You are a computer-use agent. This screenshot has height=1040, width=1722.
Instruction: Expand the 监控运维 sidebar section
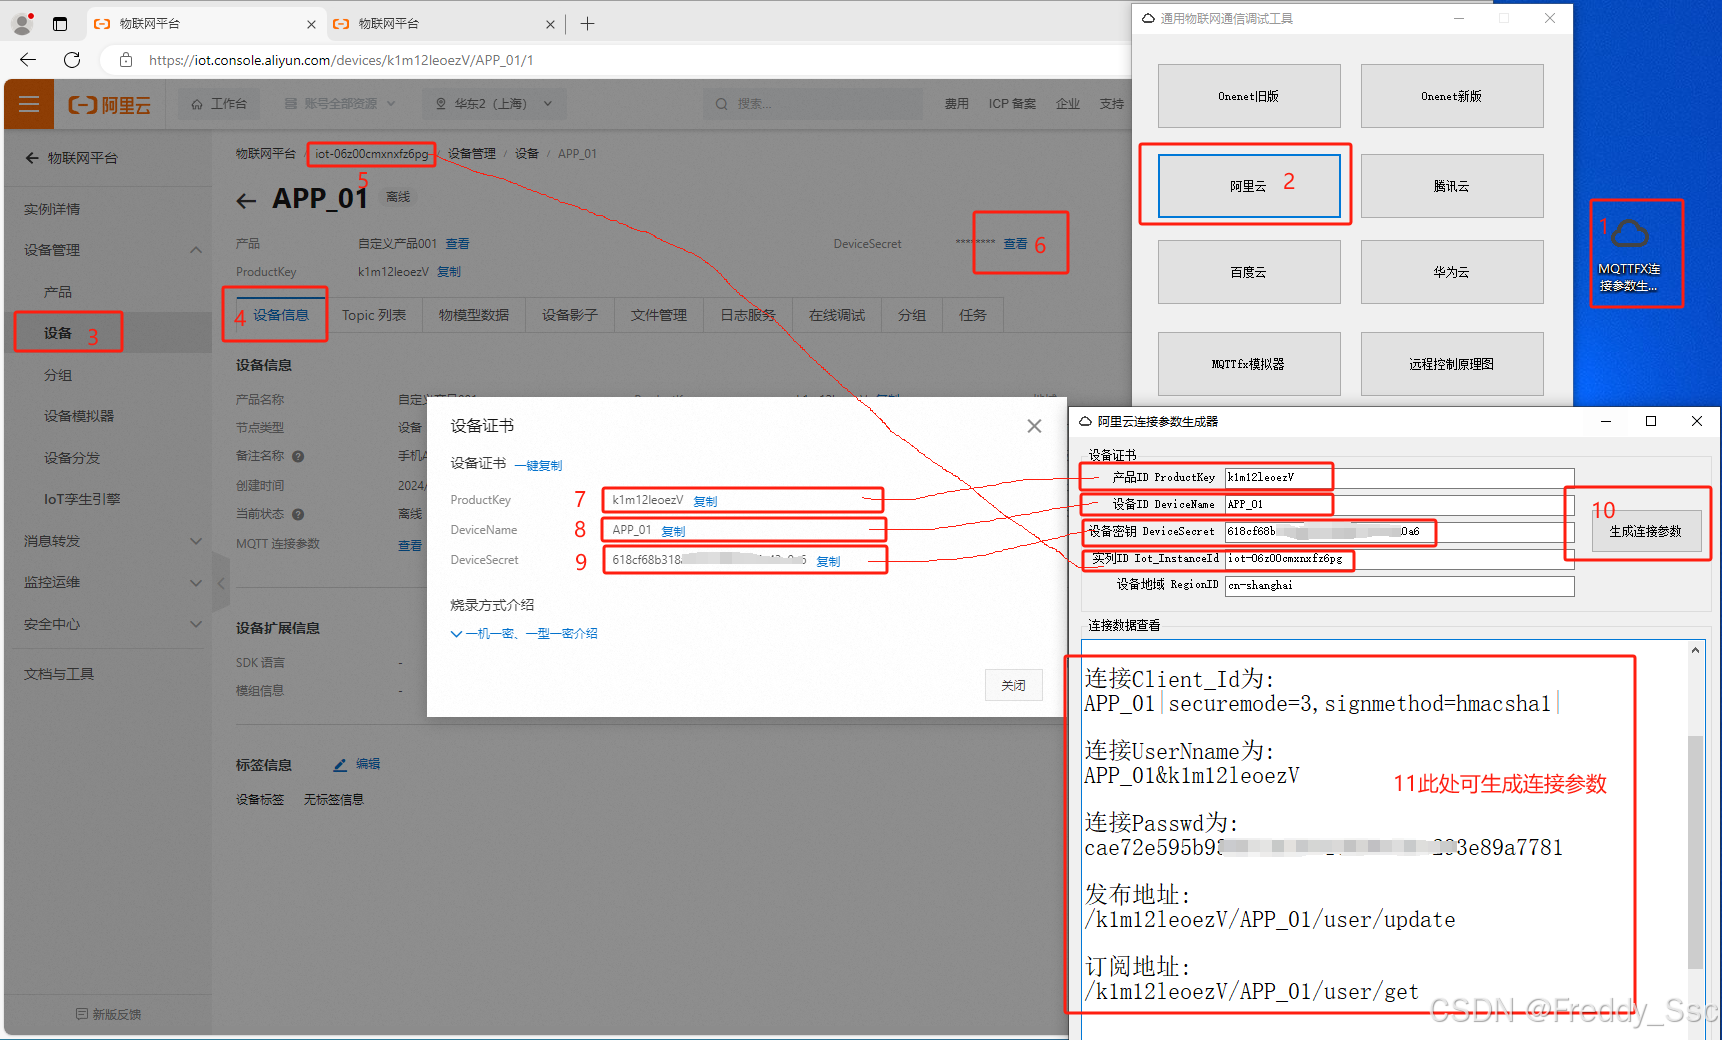[195, 582]
